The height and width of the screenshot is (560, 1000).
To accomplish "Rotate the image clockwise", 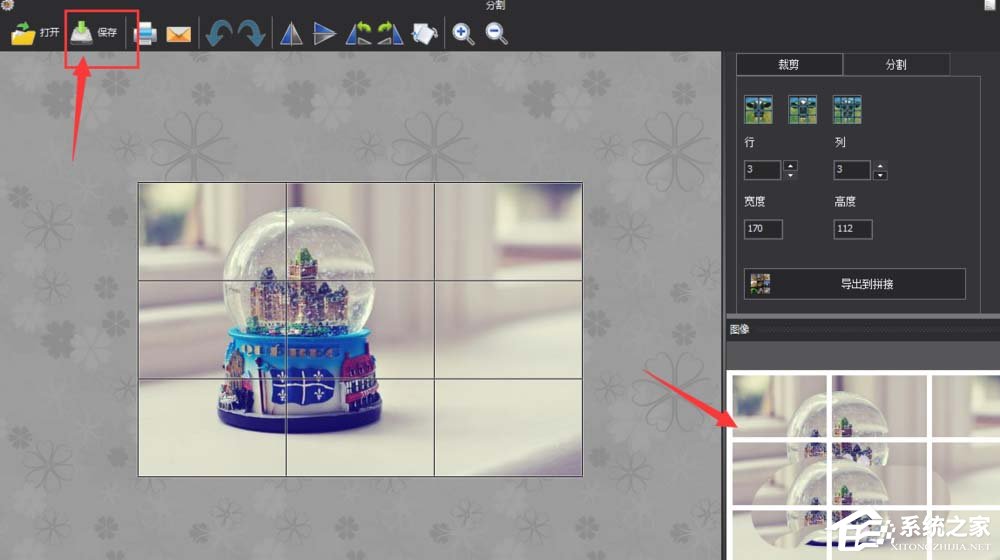I will (x=390, y=33).
